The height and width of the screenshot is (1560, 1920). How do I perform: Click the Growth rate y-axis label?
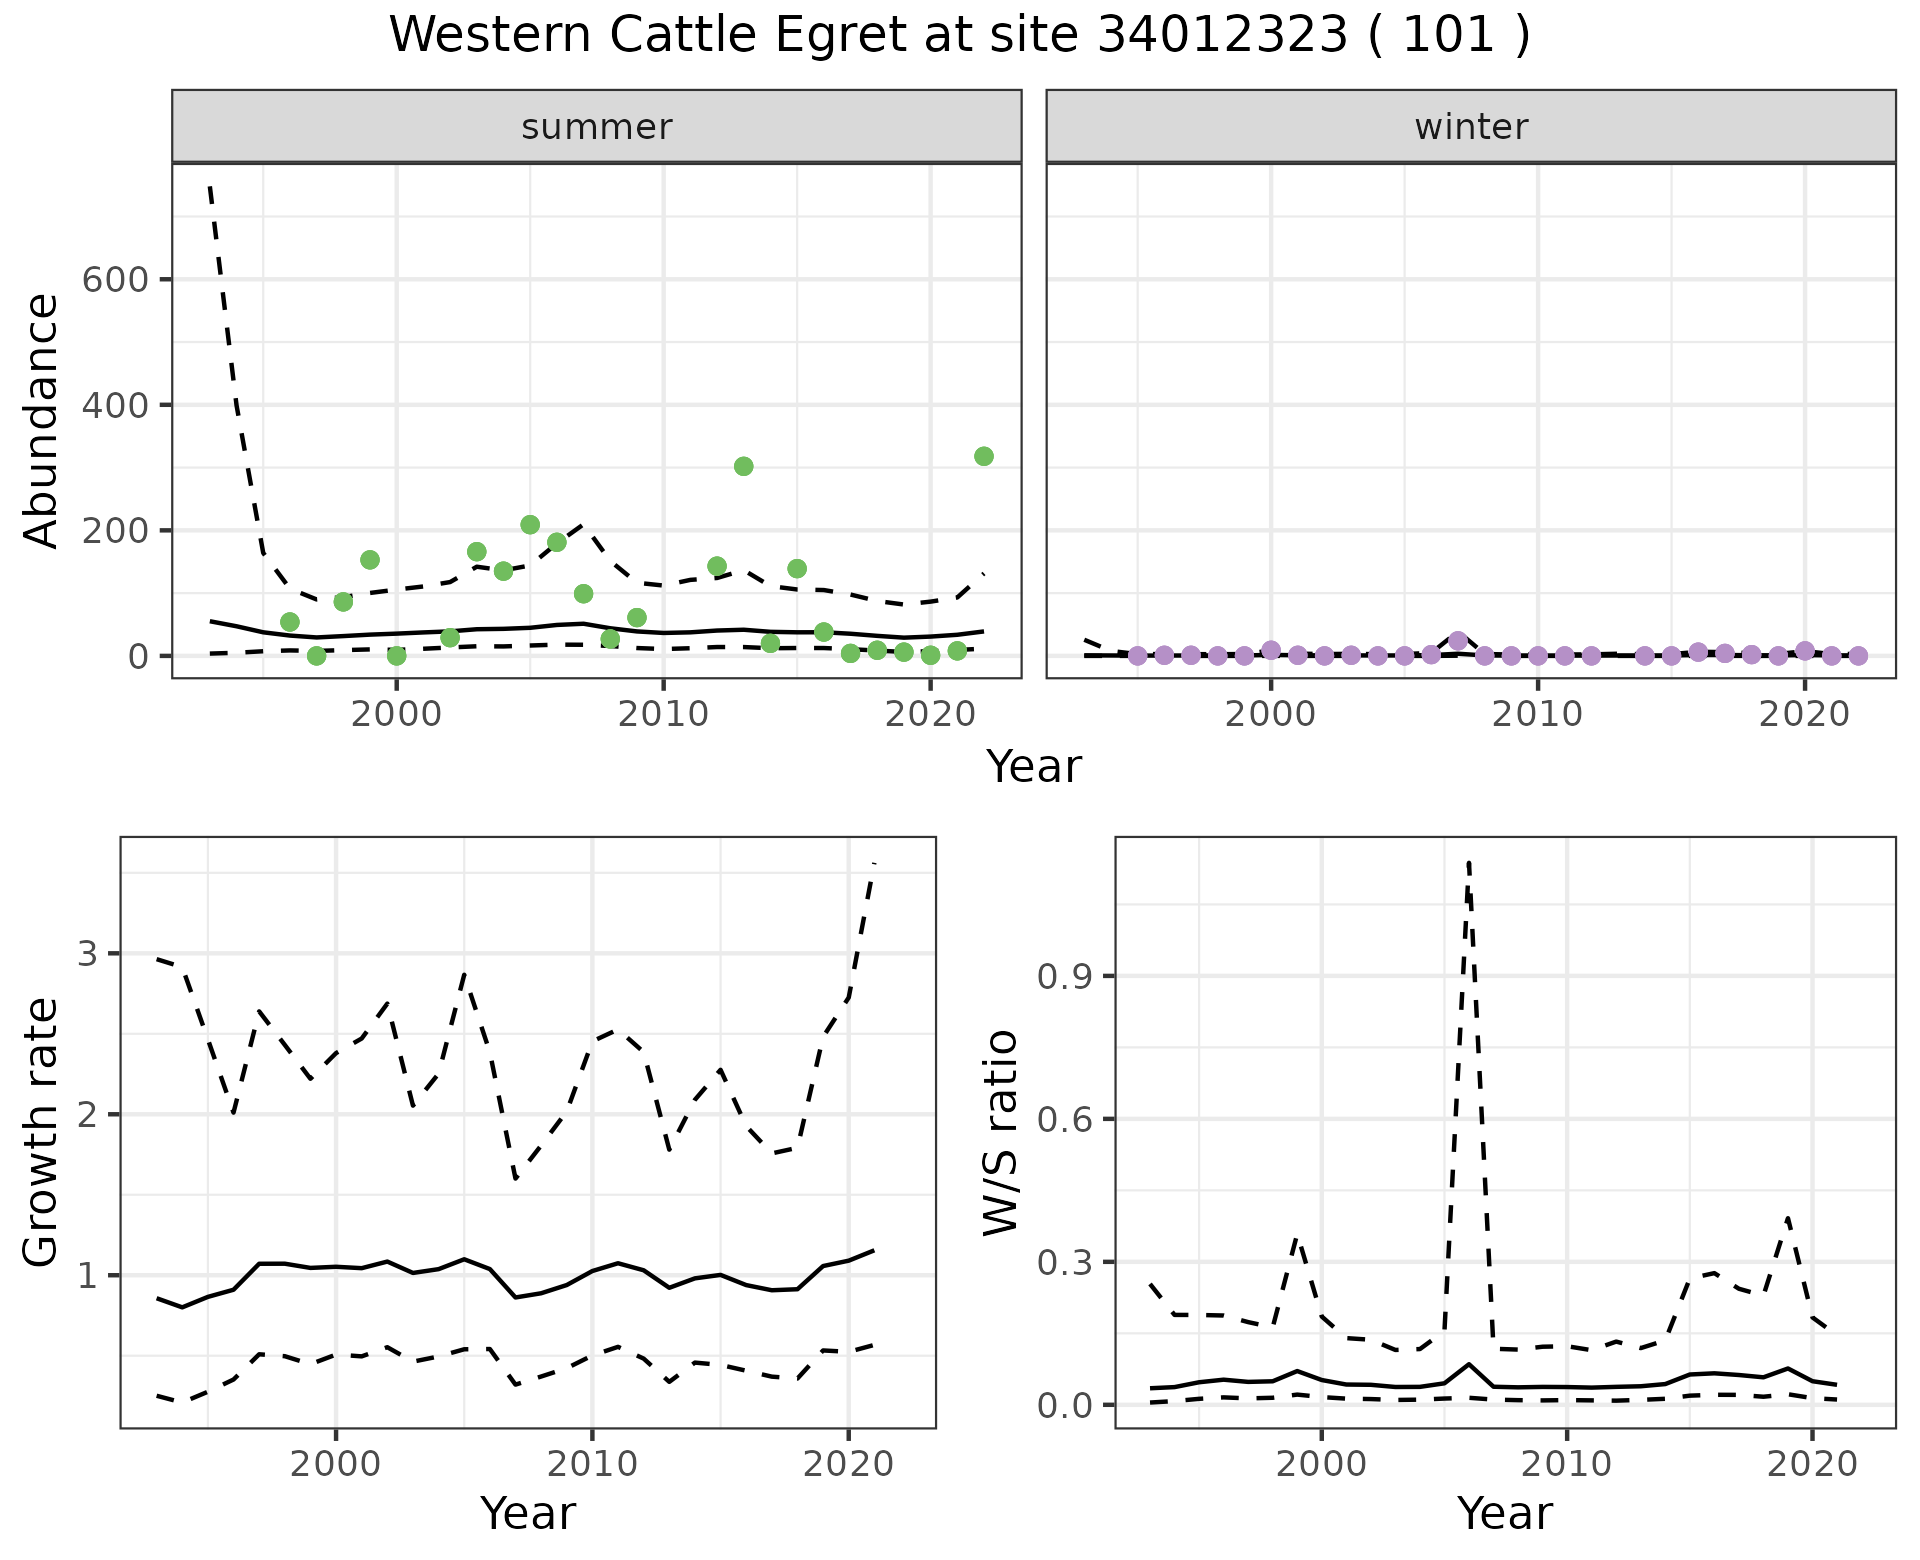(41, 1132)
